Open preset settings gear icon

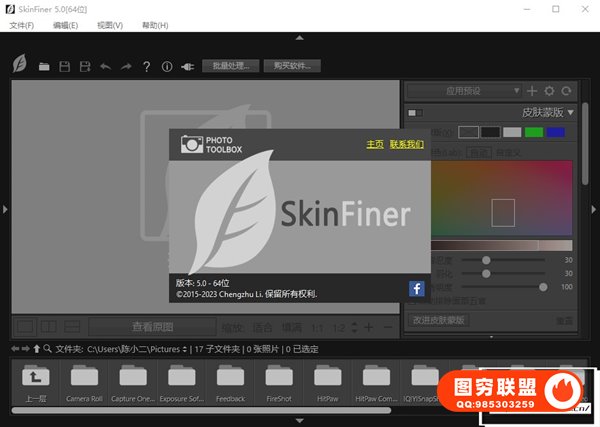pos(549,91)
